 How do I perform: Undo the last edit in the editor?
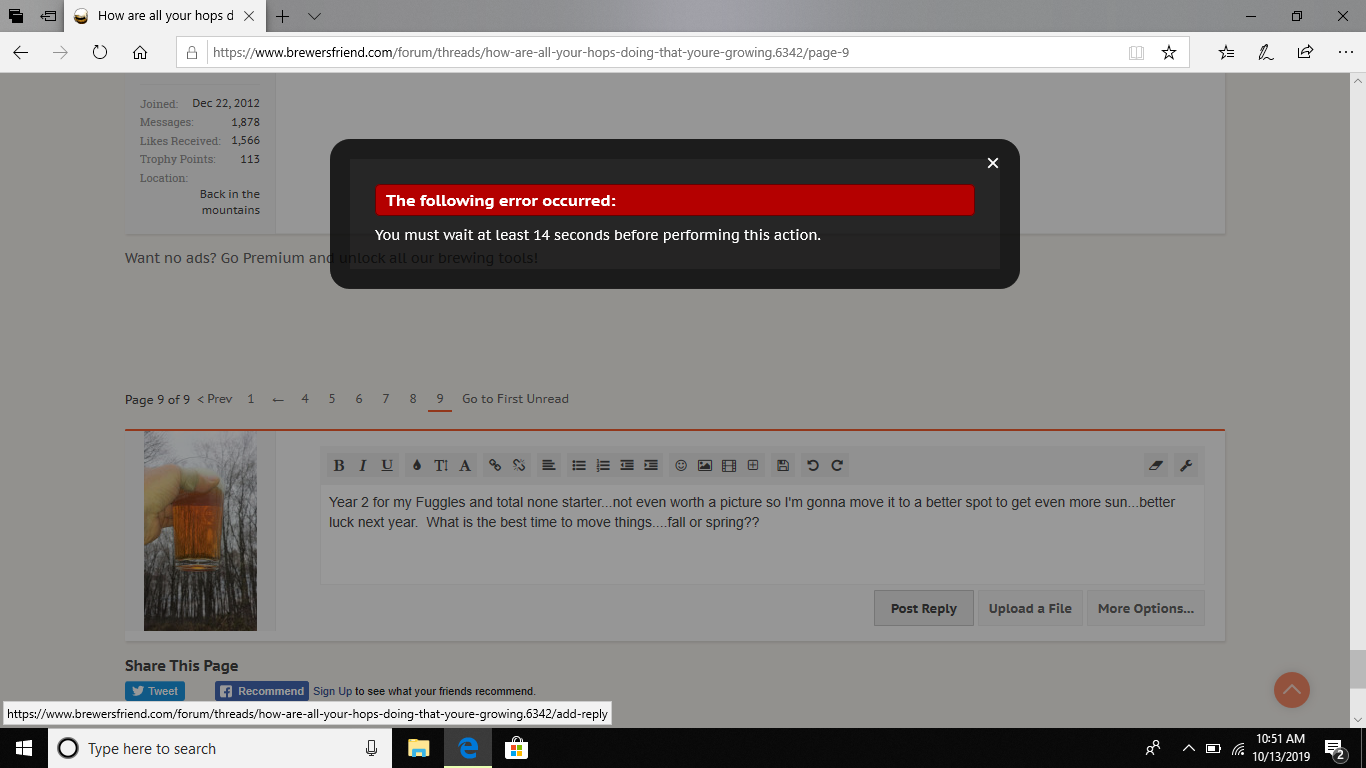813,465
